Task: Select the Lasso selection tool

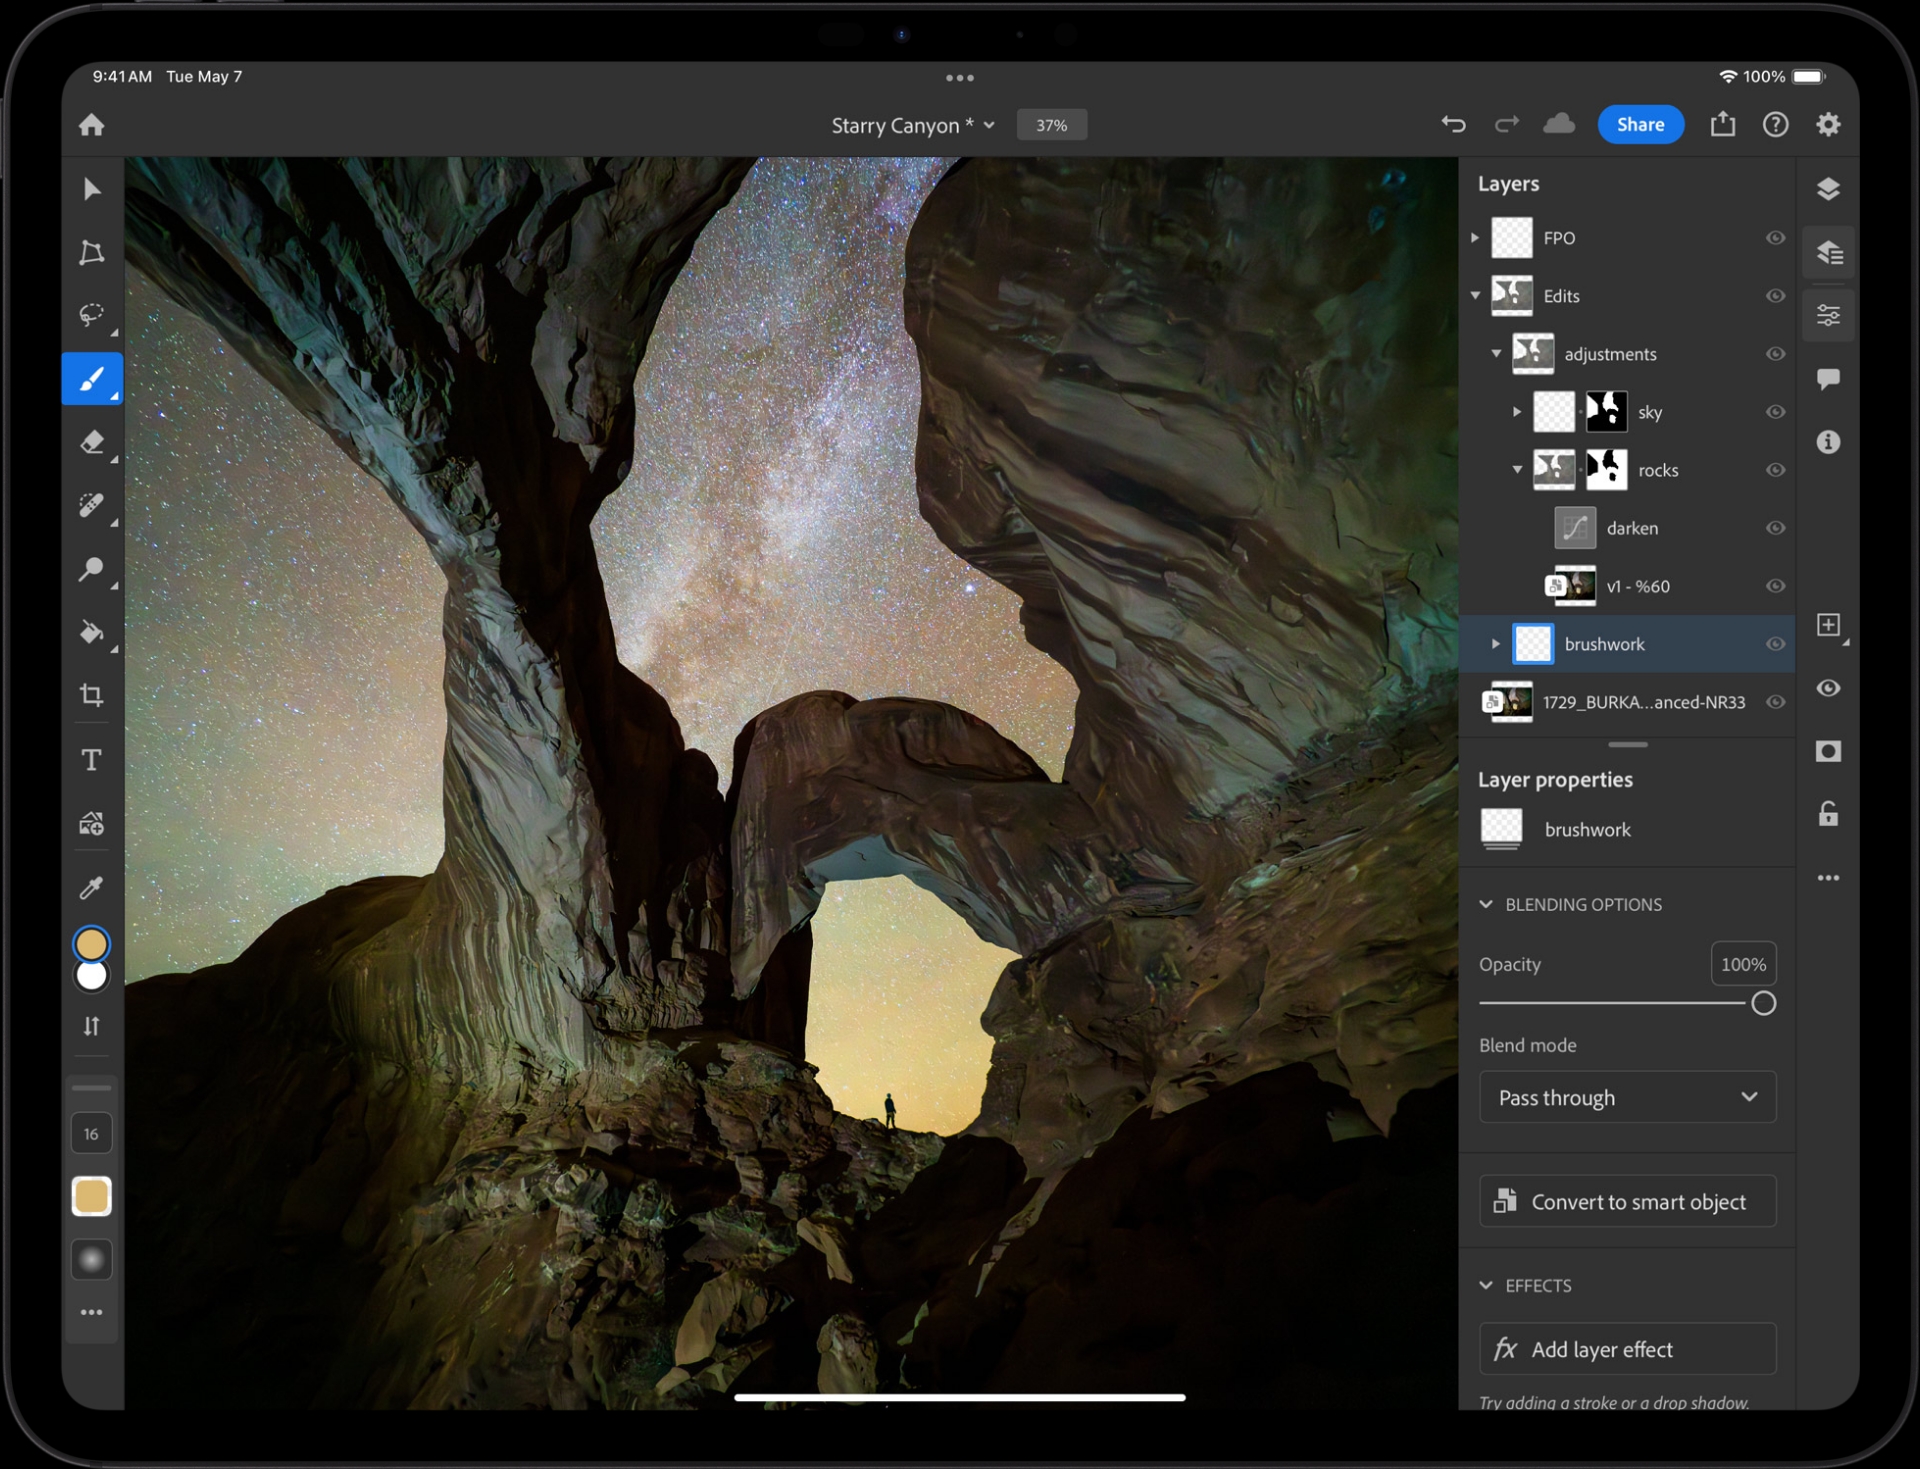Action: coord(91,315)
